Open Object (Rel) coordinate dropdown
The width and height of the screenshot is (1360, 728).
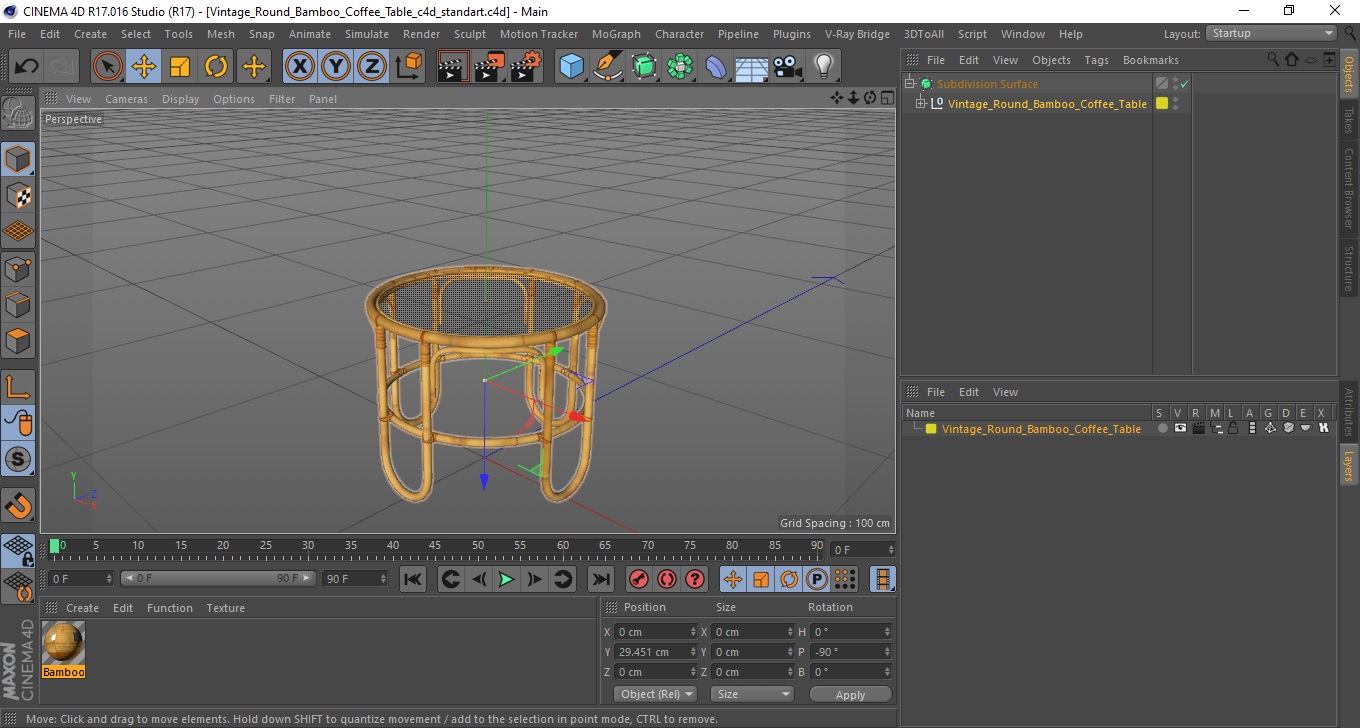(x=656, y=694)
